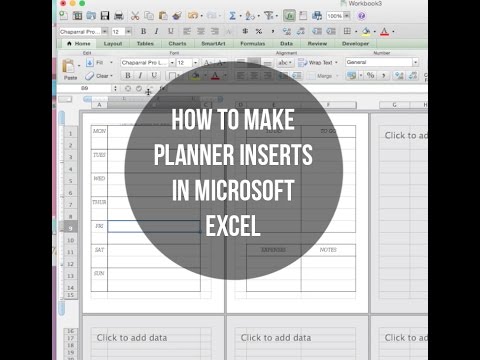Click Decrease Indent in the formatting toolbar

317,31
